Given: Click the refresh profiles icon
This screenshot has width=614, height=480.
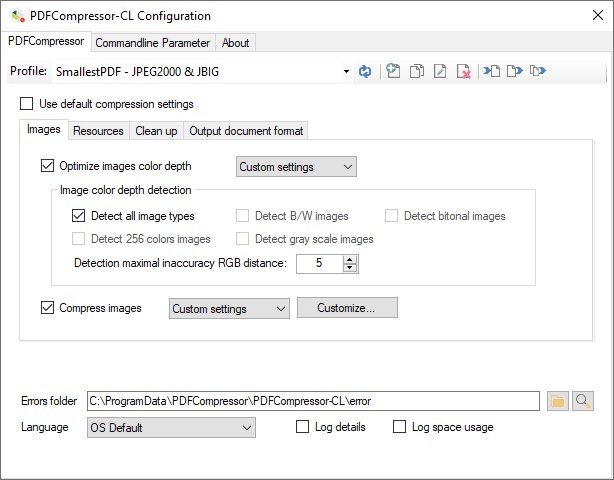Looking at the screenshot, I should pos(366,71).
